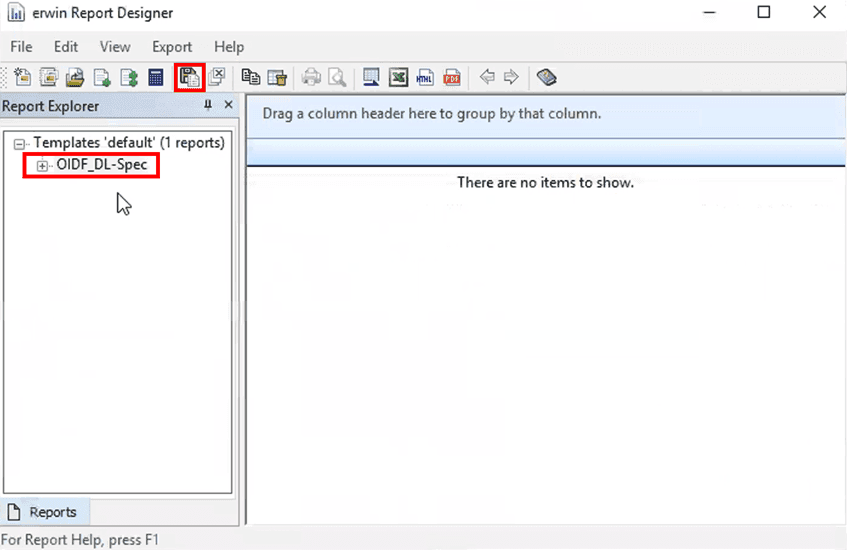This screenshot has width=847, height=550.
Task: Export the report as PDF icon
Action: [452, 77]
